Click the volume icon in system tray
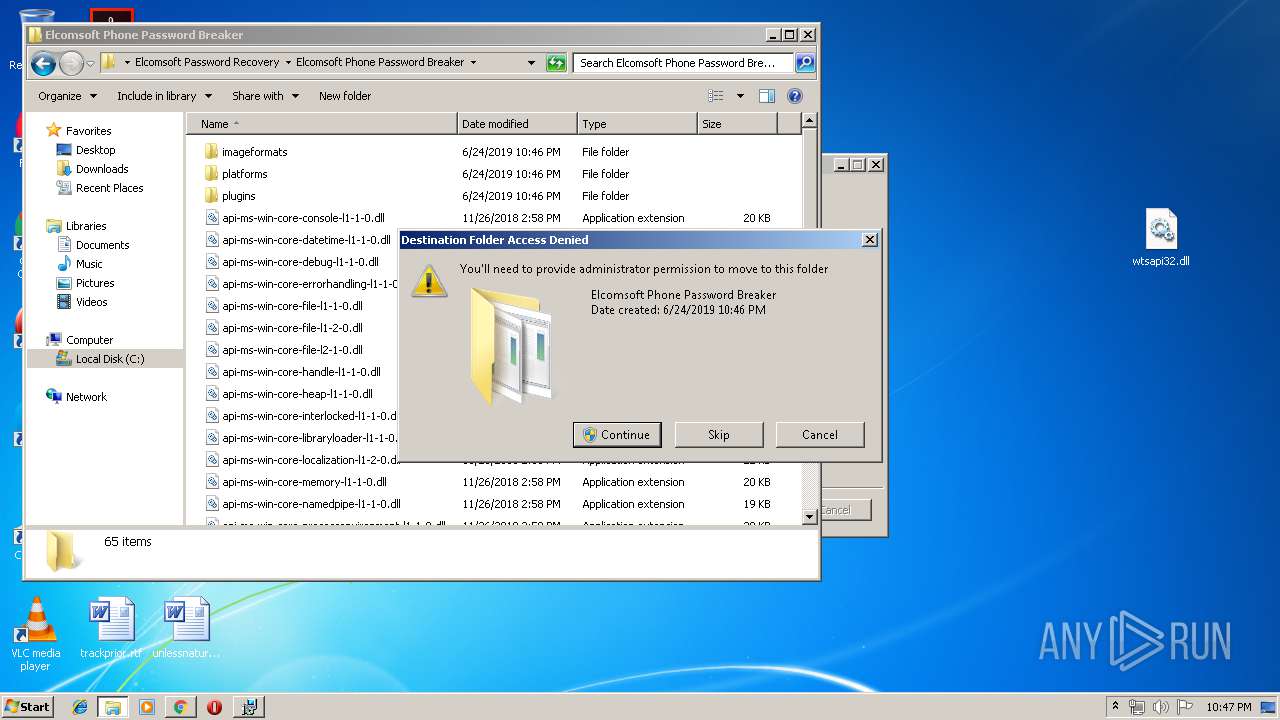1280x720 pixels. pyautogui.click(x=1160, y=707)
